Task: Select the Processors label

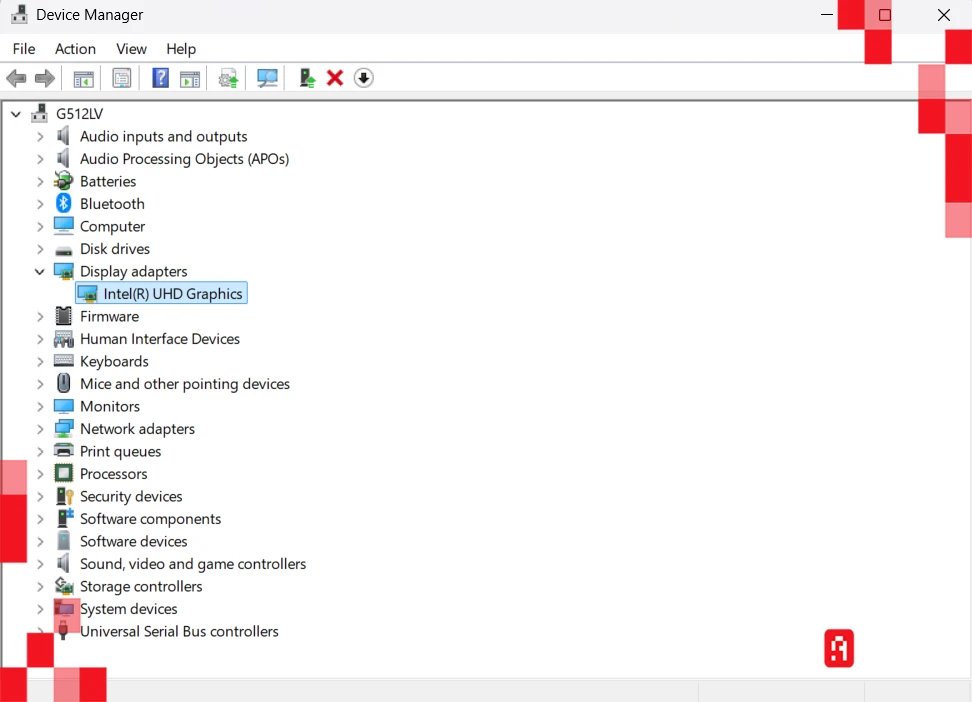Action: pyautogui.click(x=113, y=474)
